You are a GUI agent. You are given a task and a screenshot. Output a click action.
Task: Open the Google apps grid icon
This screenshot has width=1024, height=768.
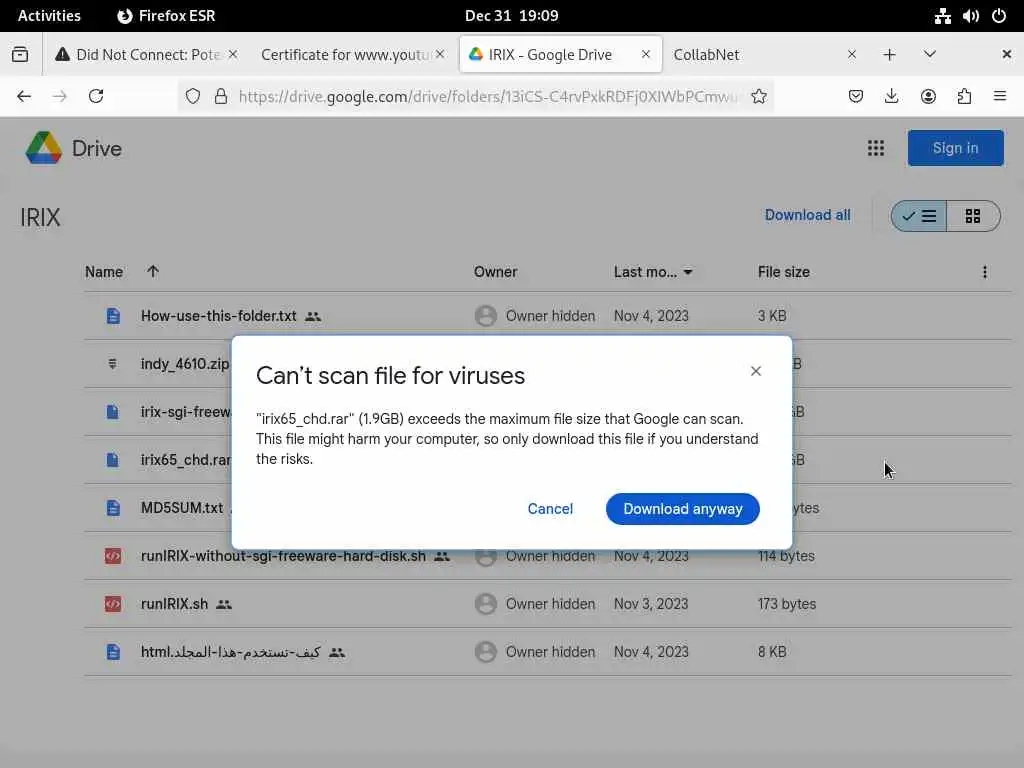876,148
